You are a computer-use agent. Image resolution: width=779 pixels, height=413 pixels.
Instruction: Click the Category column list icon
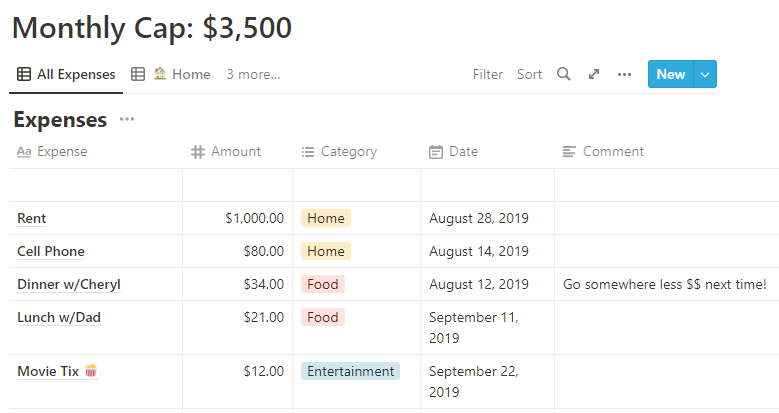pyautogui.click(x=308, y=152)
